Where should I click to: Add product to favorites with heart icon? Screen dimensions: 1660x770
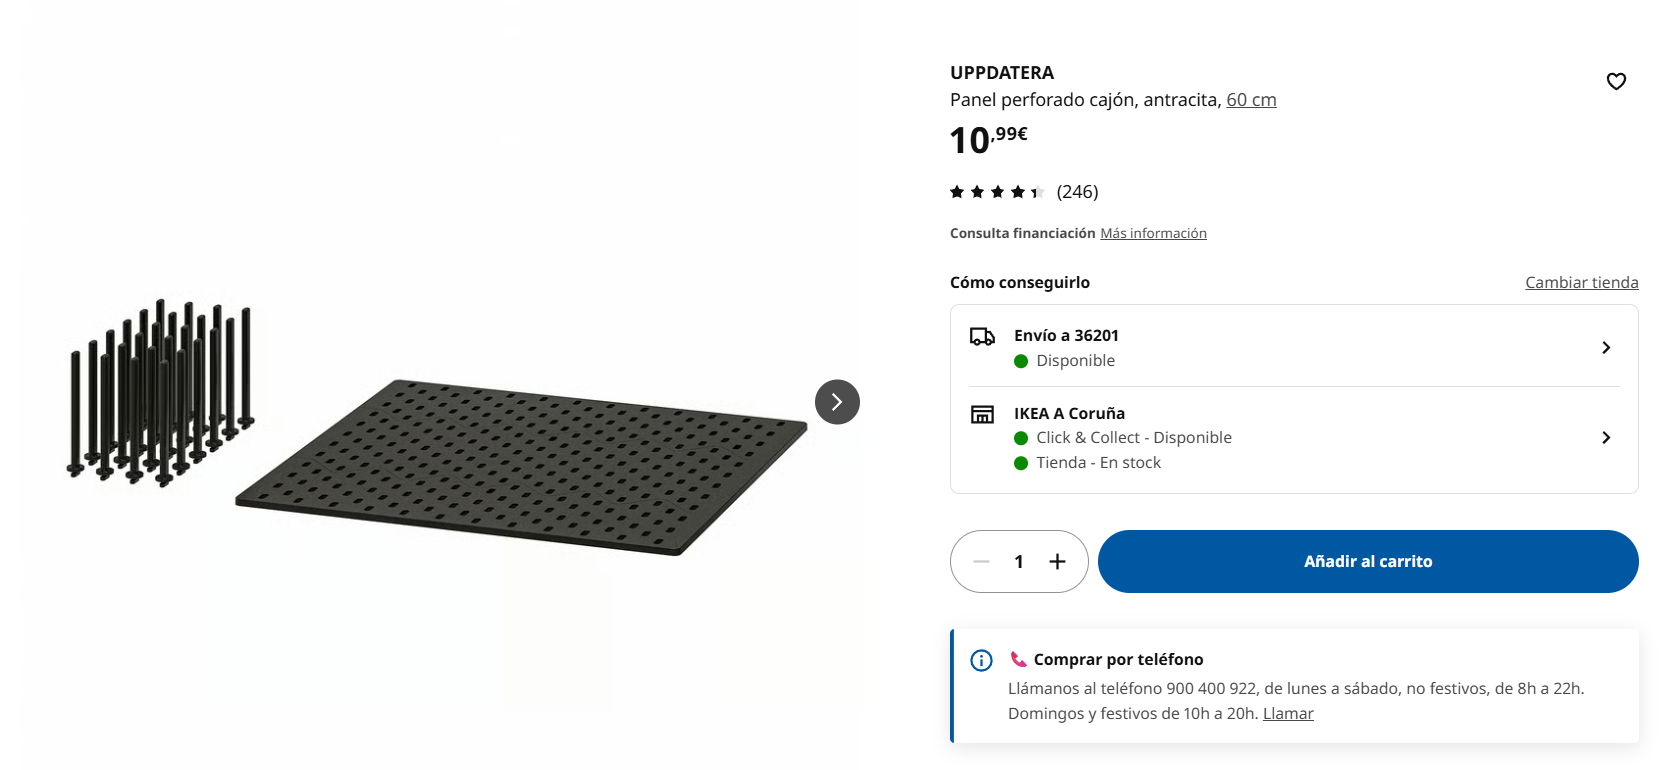tap(1616, 82)
